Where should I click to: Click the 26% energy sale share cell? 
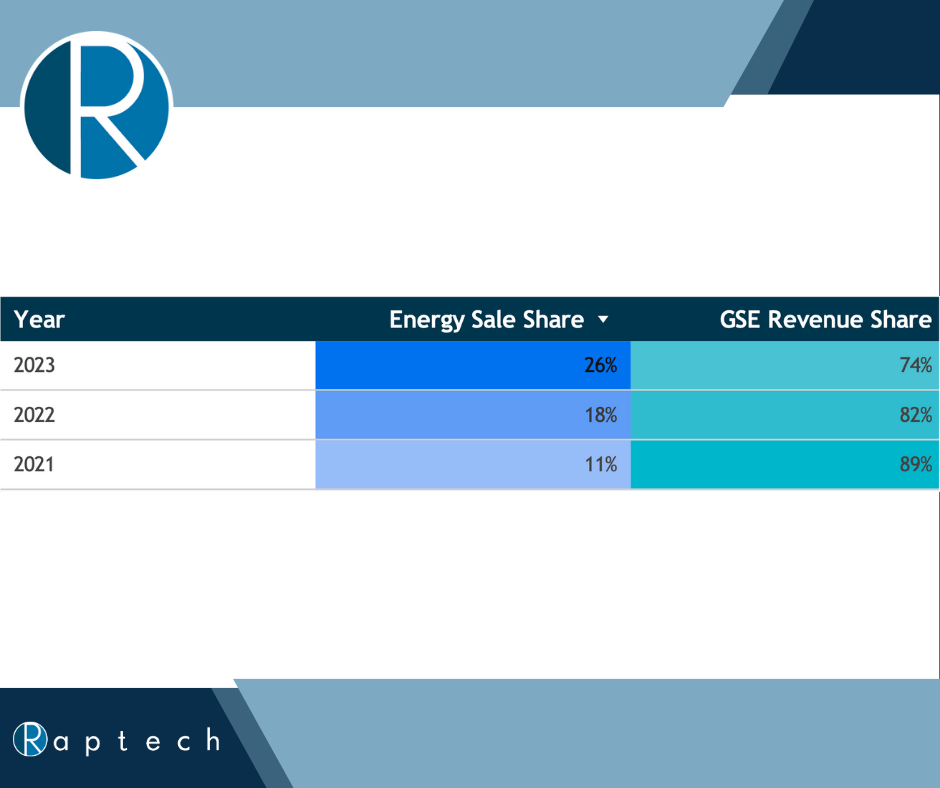pyautogui.click(x=473, y=365)
